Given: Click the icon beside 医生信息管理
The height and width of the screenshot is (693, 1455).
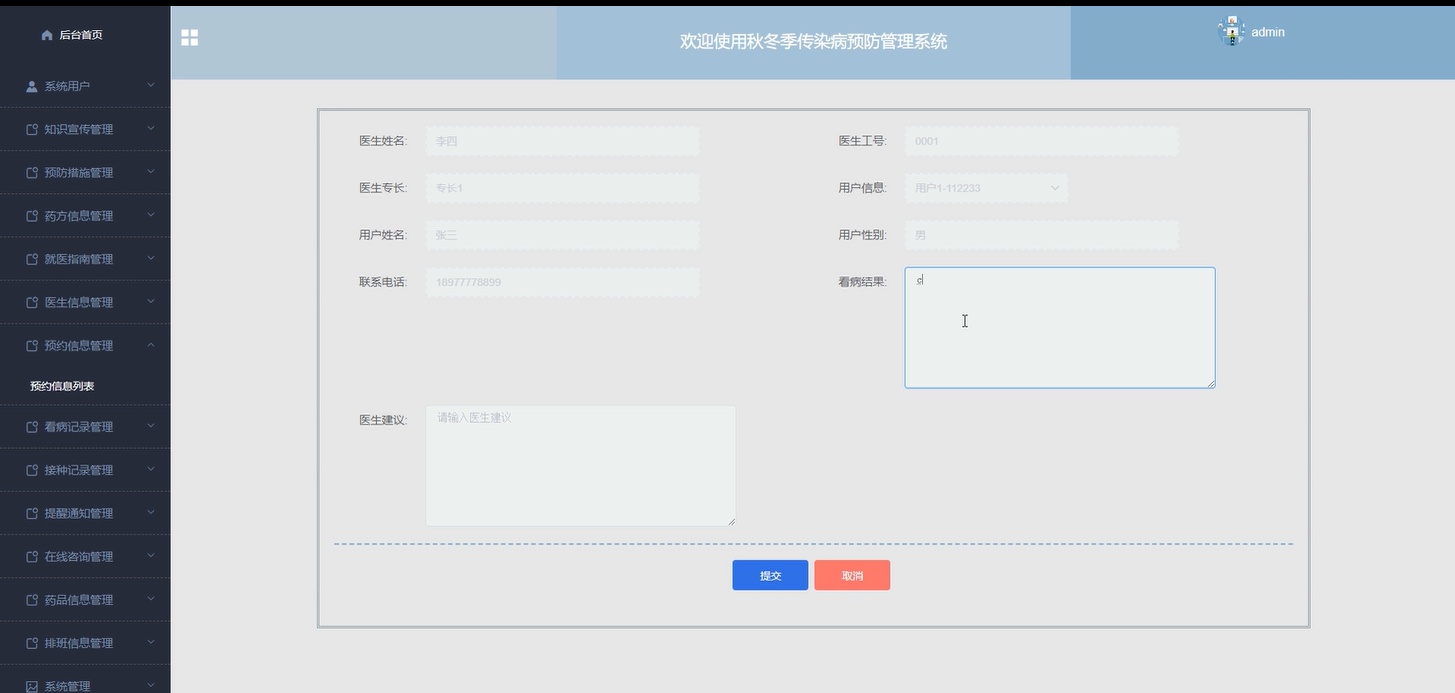Looking at the screenshot, I should (x=32, y=302).
